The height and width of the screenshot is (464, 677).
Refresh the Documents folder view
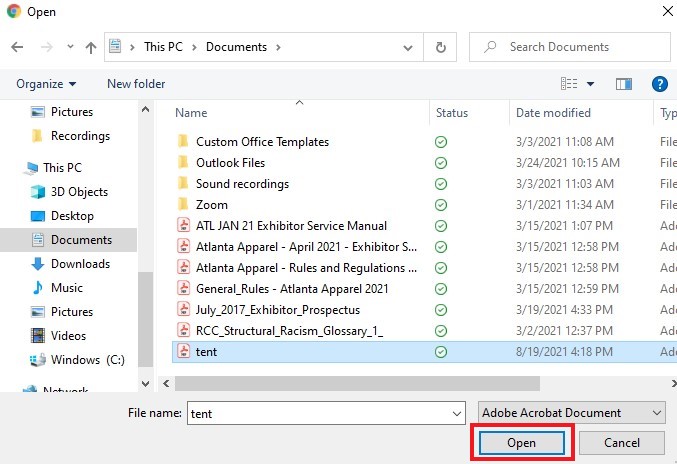click(440, 47)
